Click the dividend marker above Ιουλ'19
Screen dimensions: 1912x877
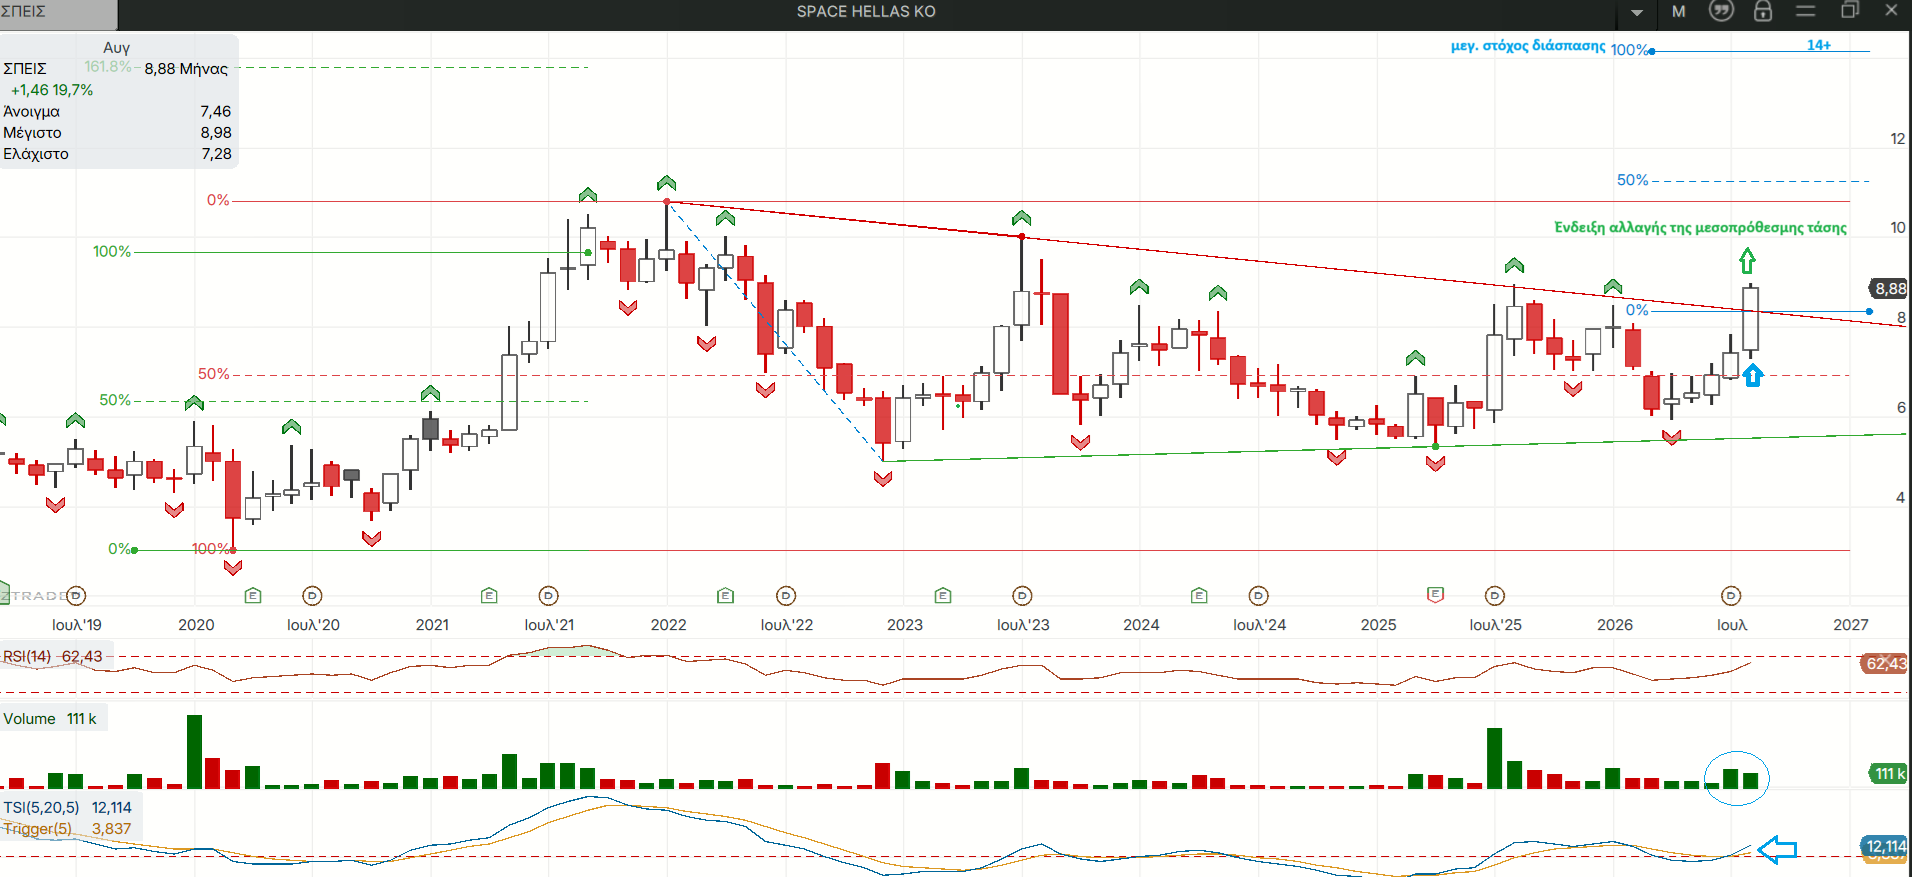point(76,596)
